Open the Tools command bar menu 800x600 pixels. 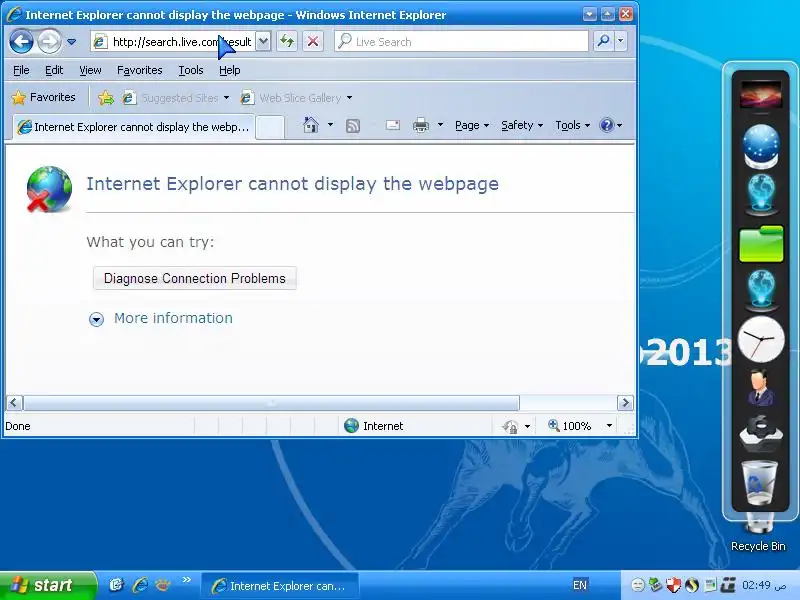[x=572, y=125]
